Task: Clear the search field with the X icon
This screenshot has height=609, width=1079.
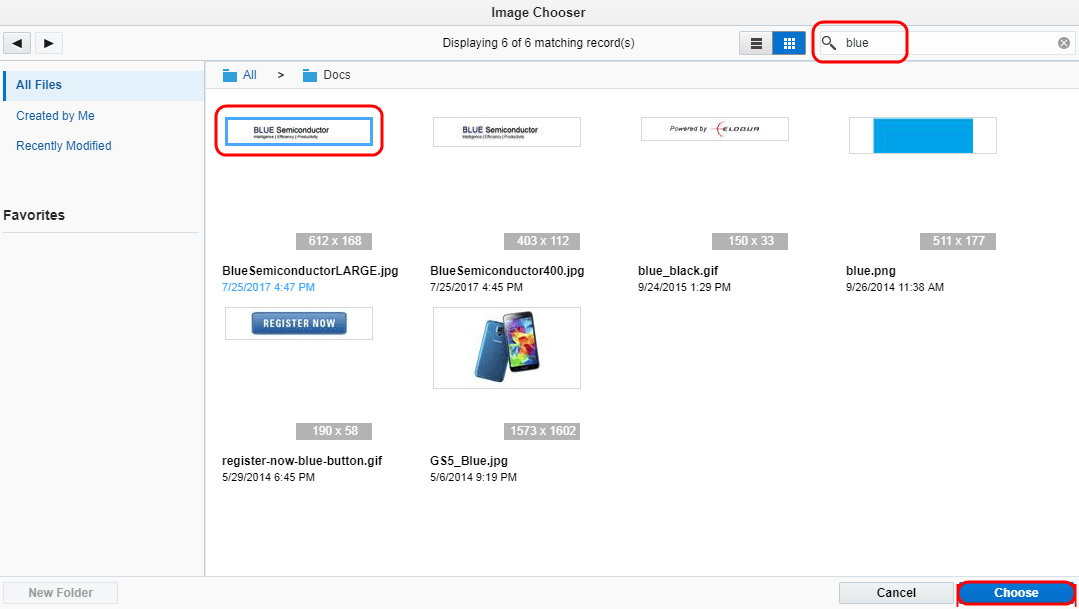Action: [x=1063, y=42]
